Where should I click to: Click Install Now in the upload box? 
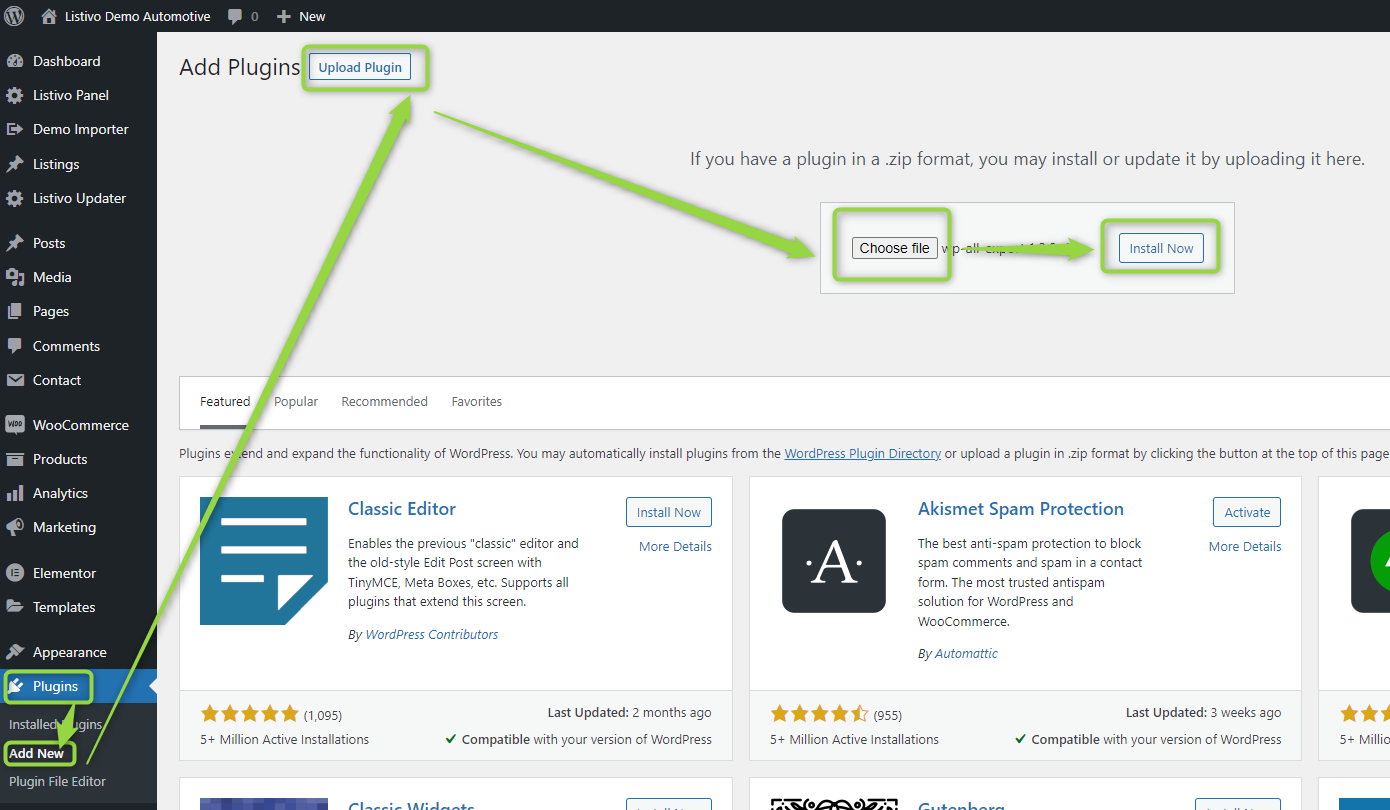[1161, 248]
